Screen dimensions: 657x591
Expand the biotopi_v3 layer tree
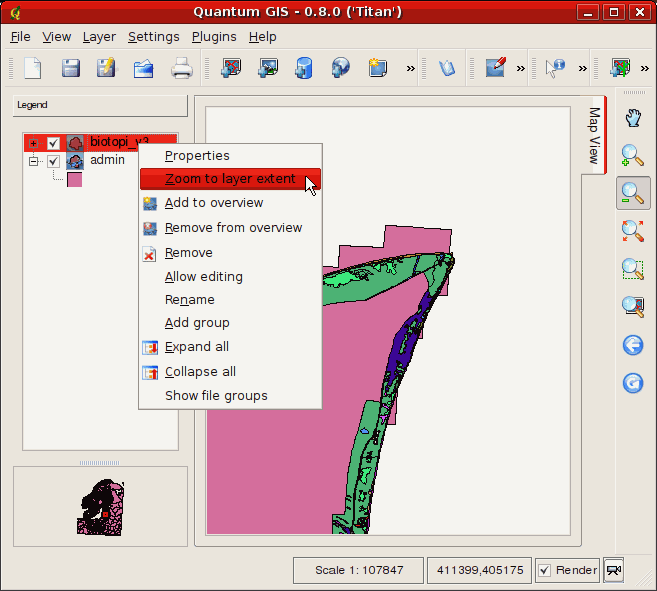[34, 143]
